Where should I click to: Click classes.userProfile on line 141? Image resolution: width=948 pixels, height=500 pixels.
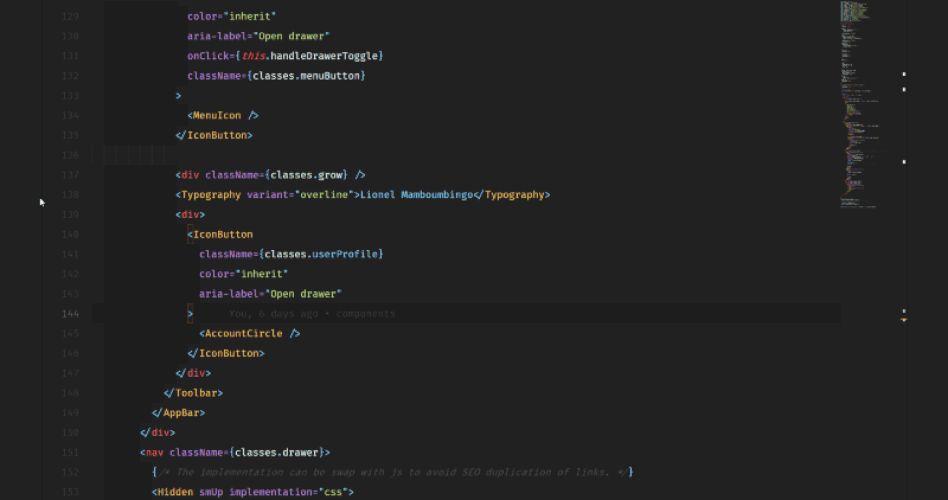coord(321,254)
